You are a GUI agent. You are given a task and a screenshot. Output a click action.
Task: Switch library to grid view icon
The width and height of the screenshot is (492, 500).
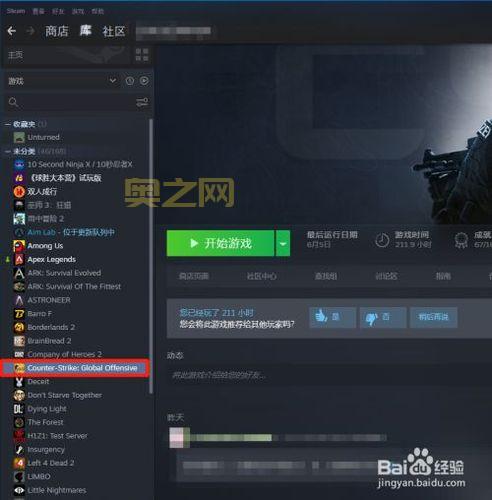(x=142, y=54)
